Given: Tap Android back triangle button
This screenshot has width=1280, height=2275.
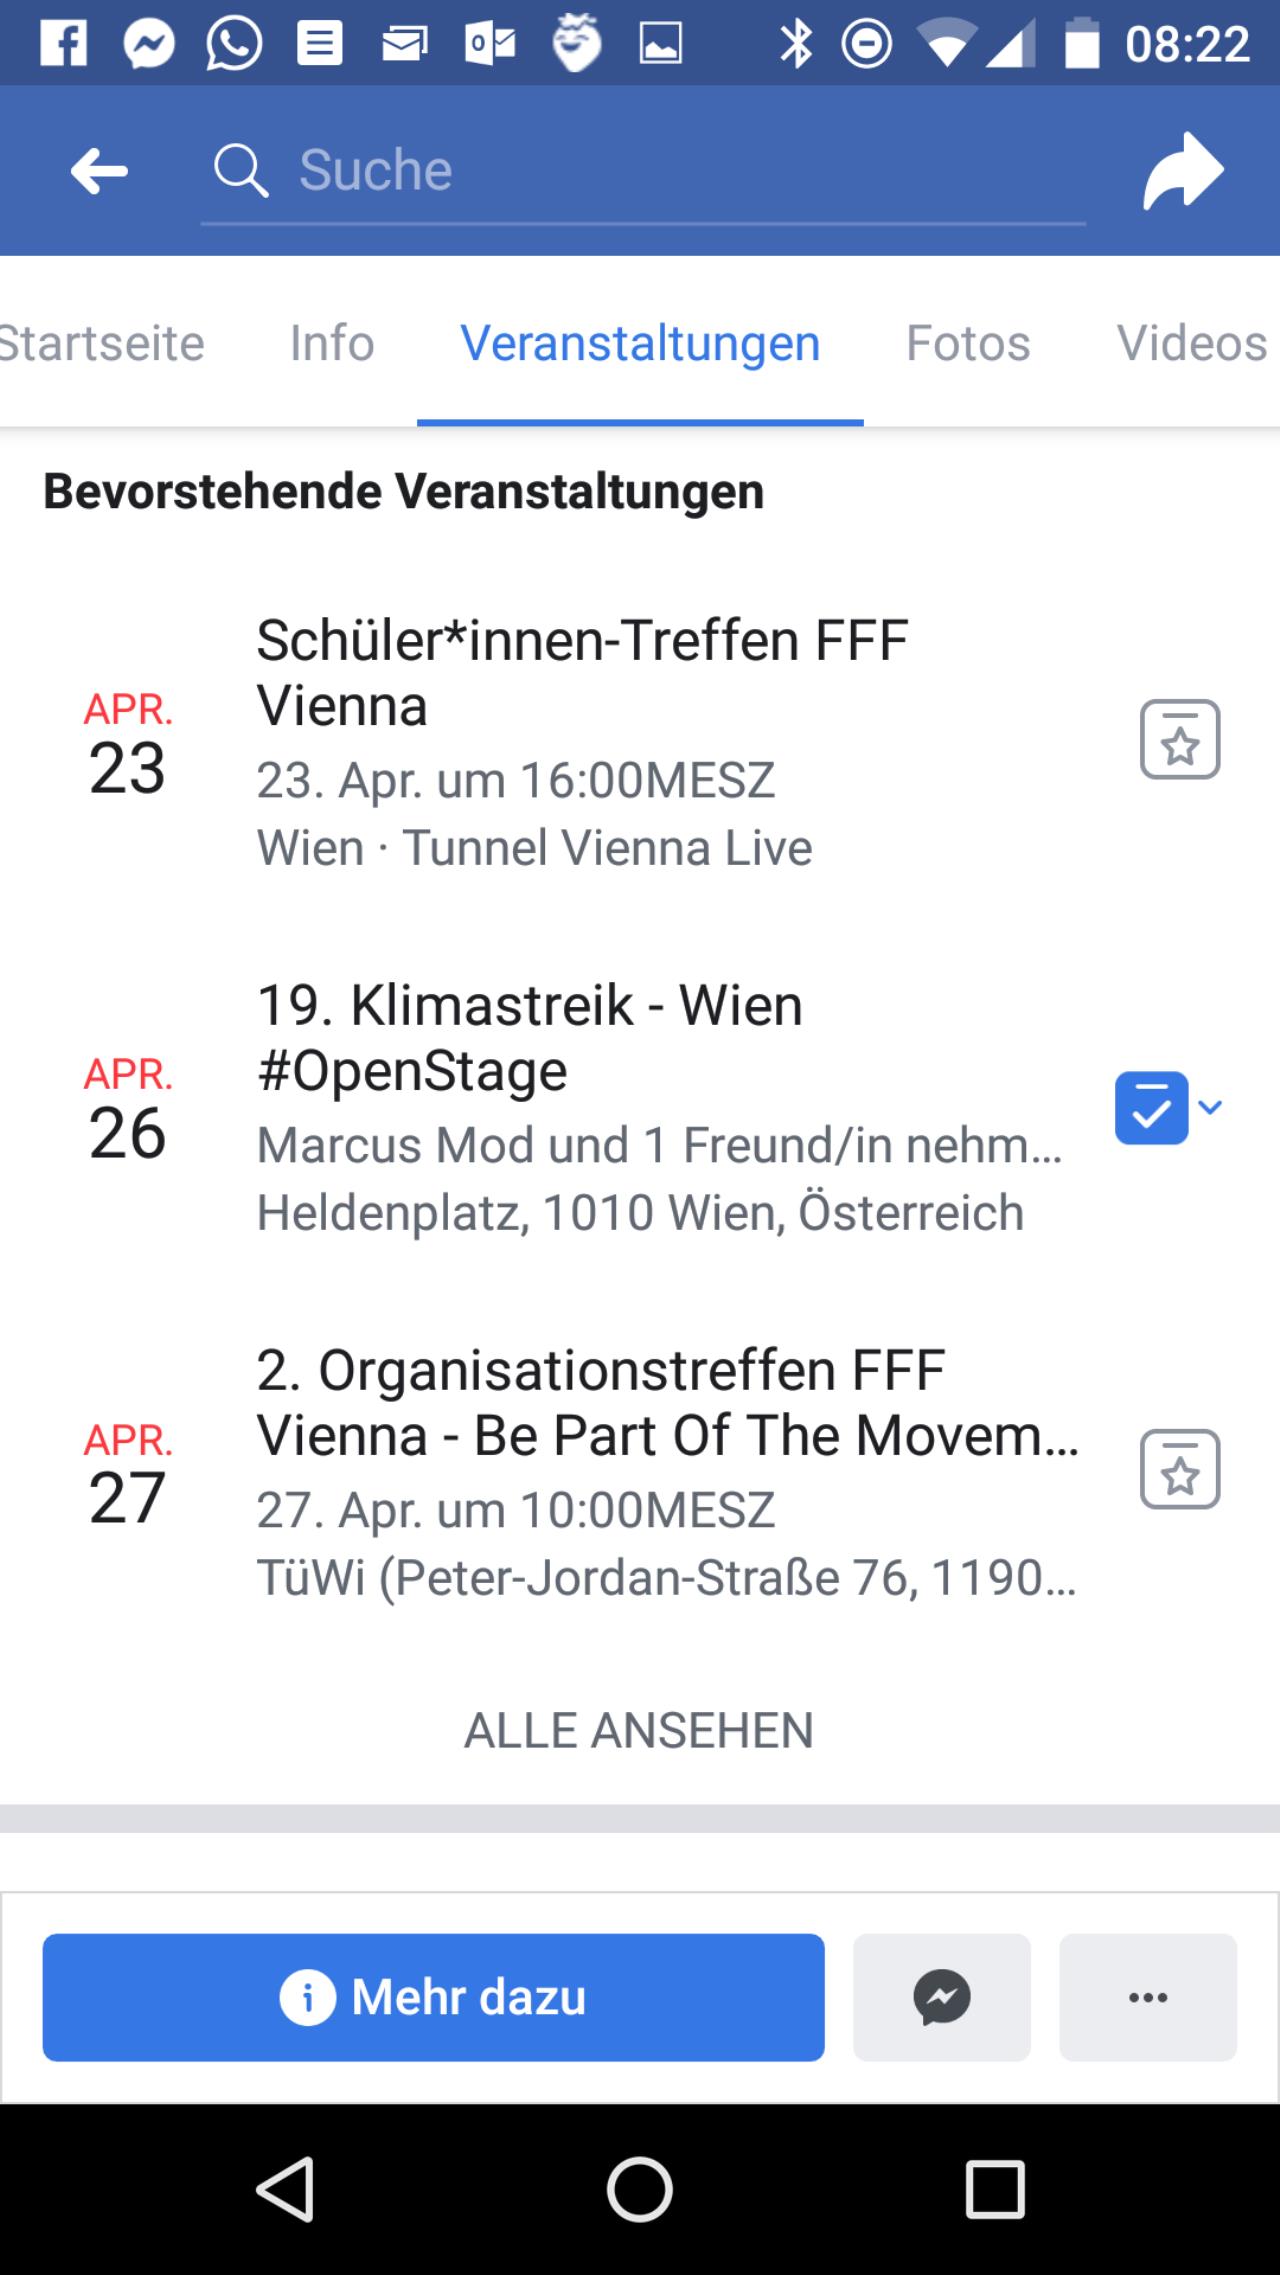Looking at the screenshot, I should (286, 2189).
